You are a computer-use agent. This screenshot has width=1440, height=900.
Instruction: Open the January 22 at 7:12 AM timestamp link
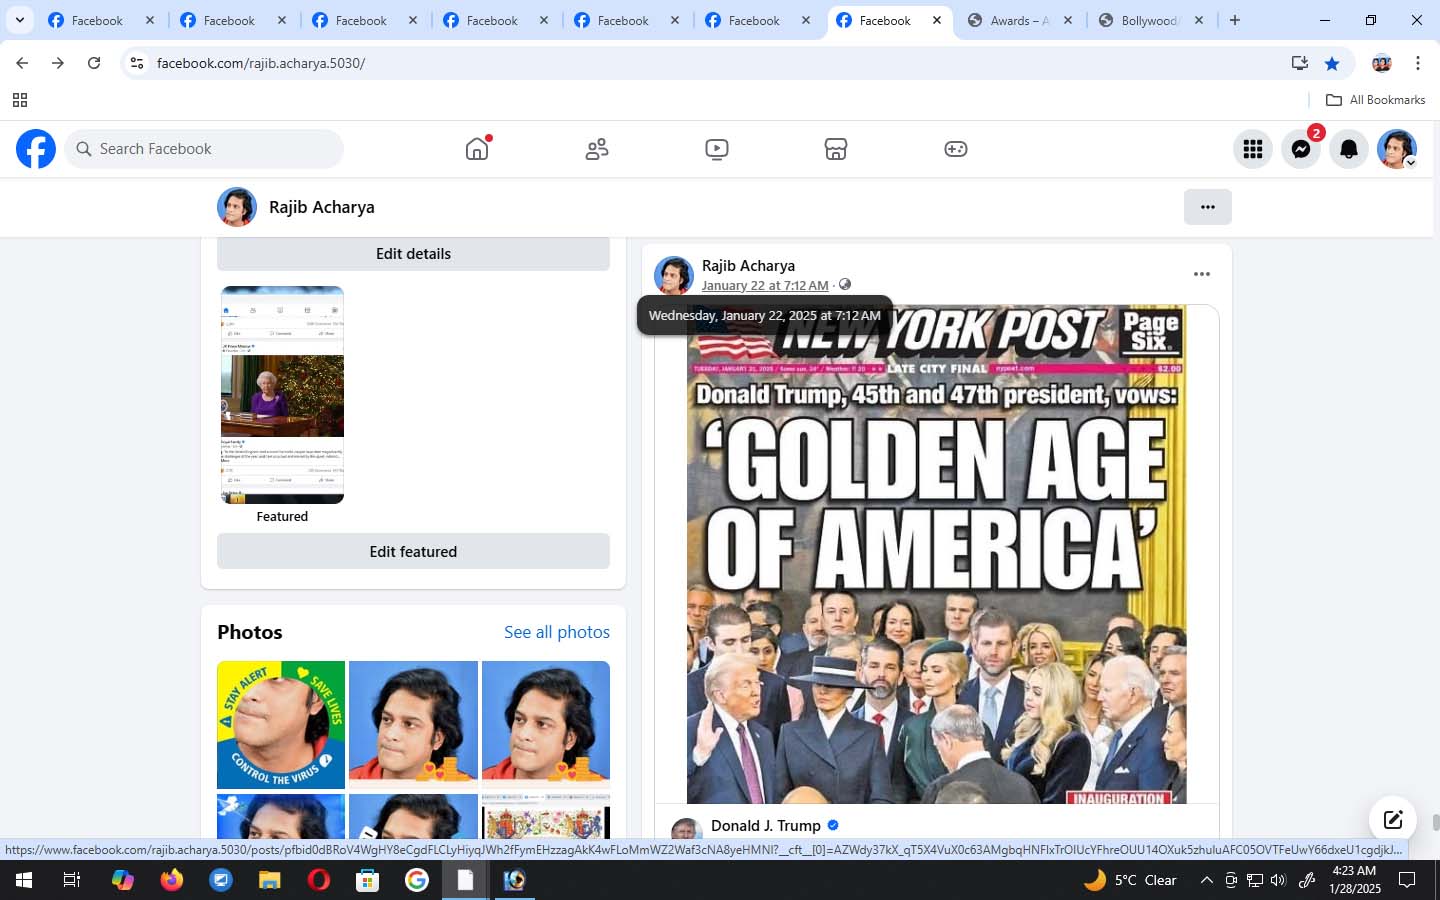pos(765,285)
